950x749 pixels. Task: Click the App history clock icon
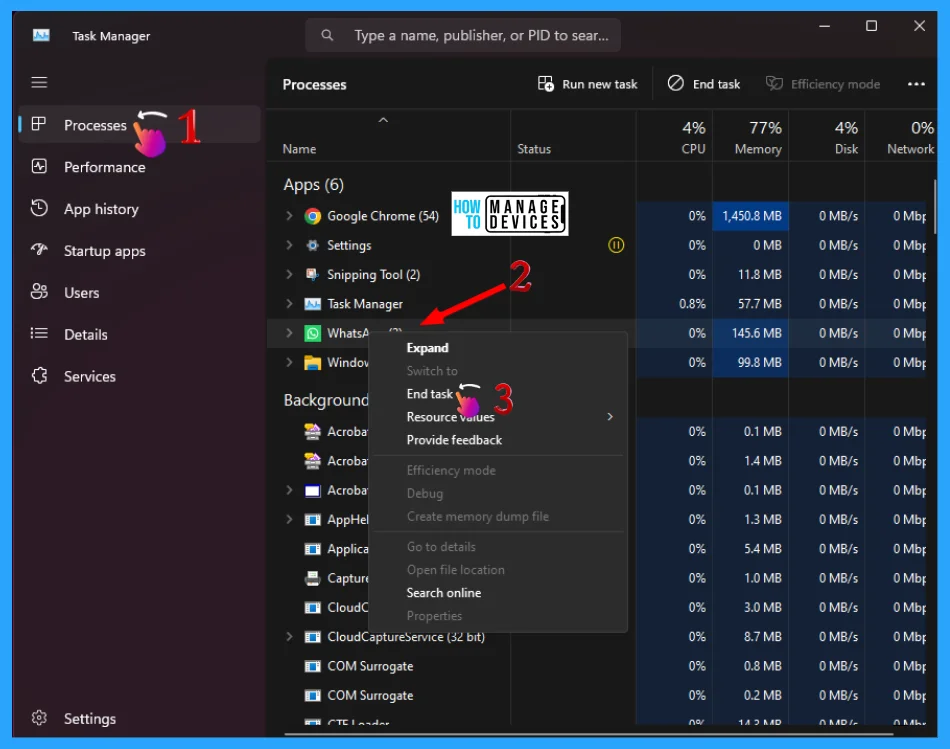39,208
